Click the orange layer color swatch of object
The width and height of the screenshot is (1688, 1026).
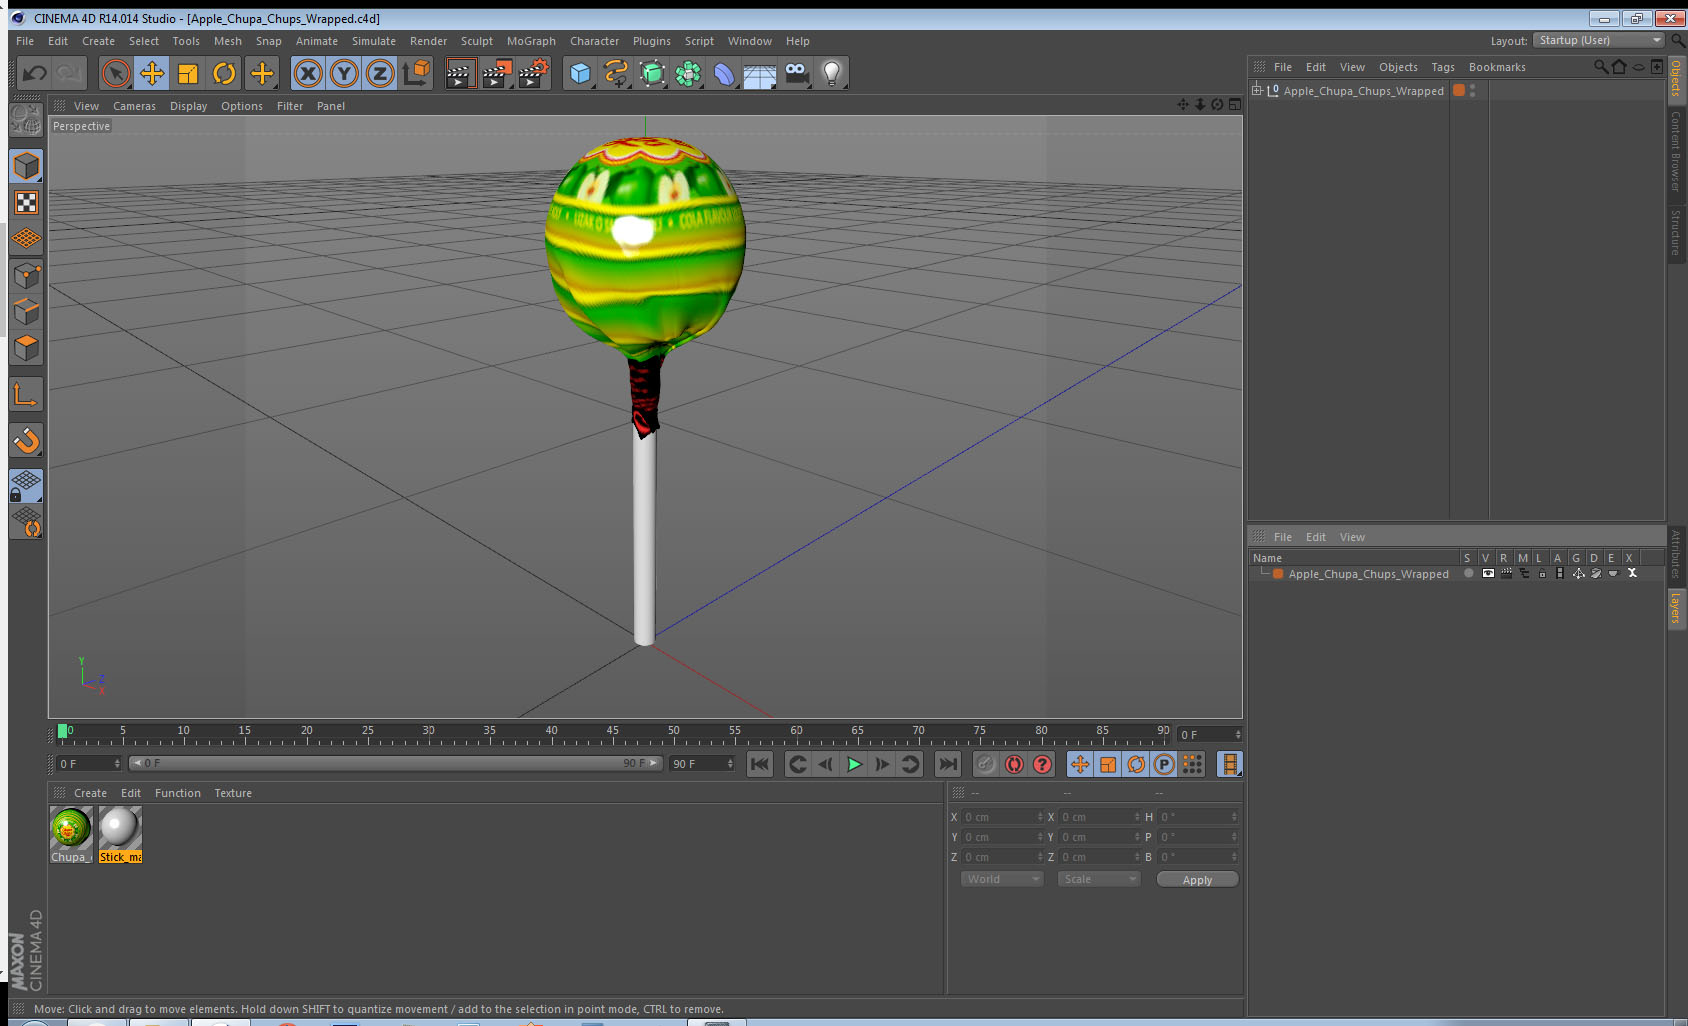(1459, 90)
